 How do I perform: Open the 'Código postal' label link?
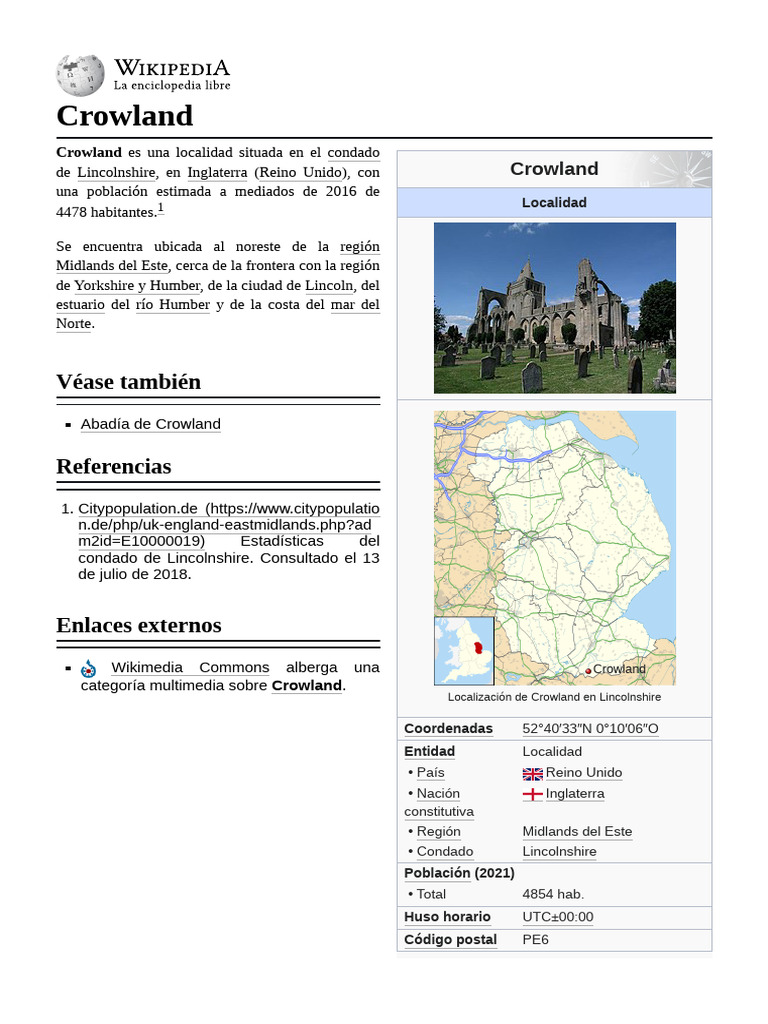450,940
